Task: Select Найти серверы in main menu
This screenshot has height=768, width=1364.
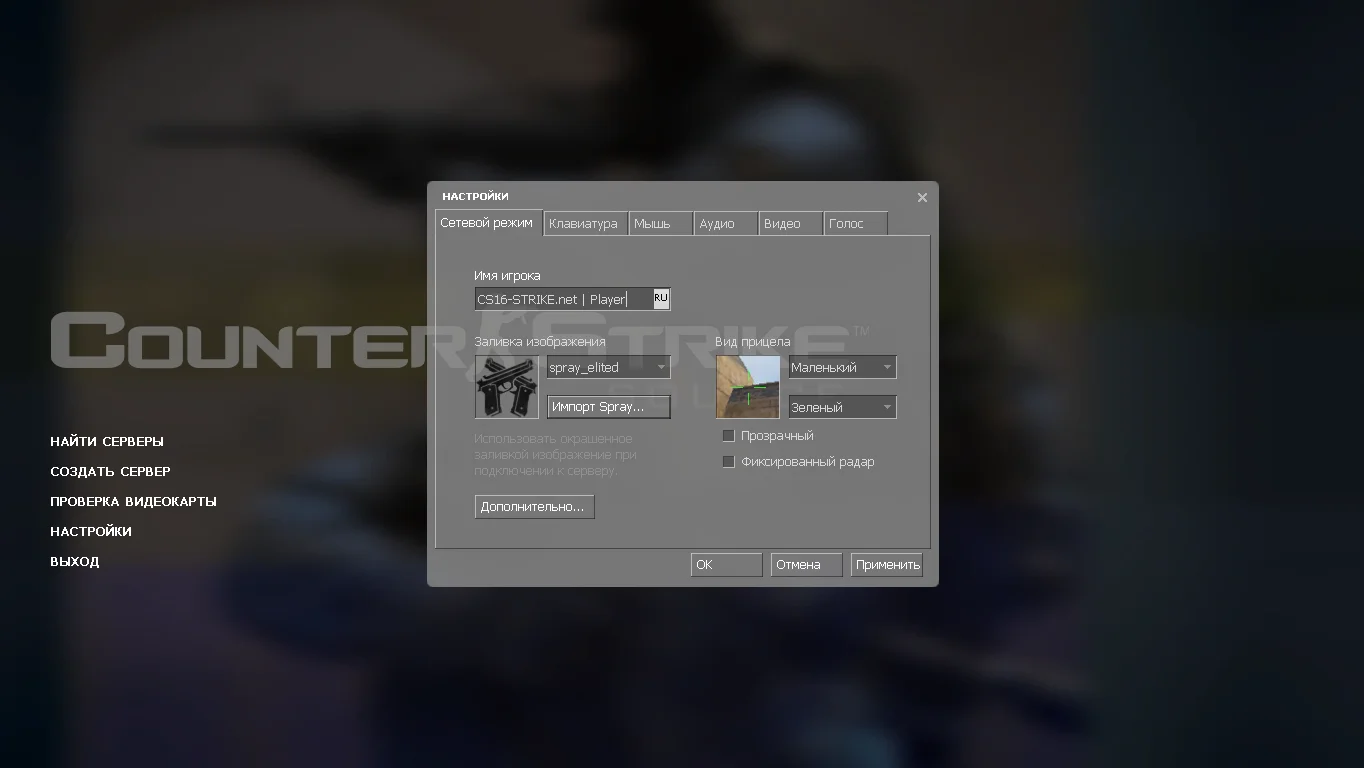Action: pos(107,442)
